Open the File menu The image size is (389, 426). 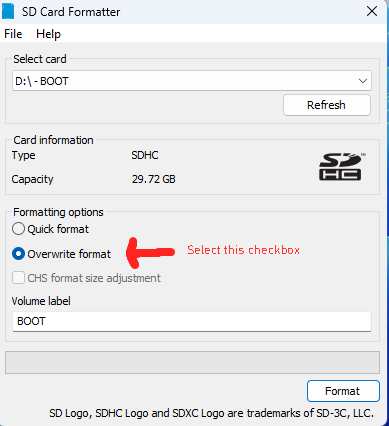click(x=13, y=34)
